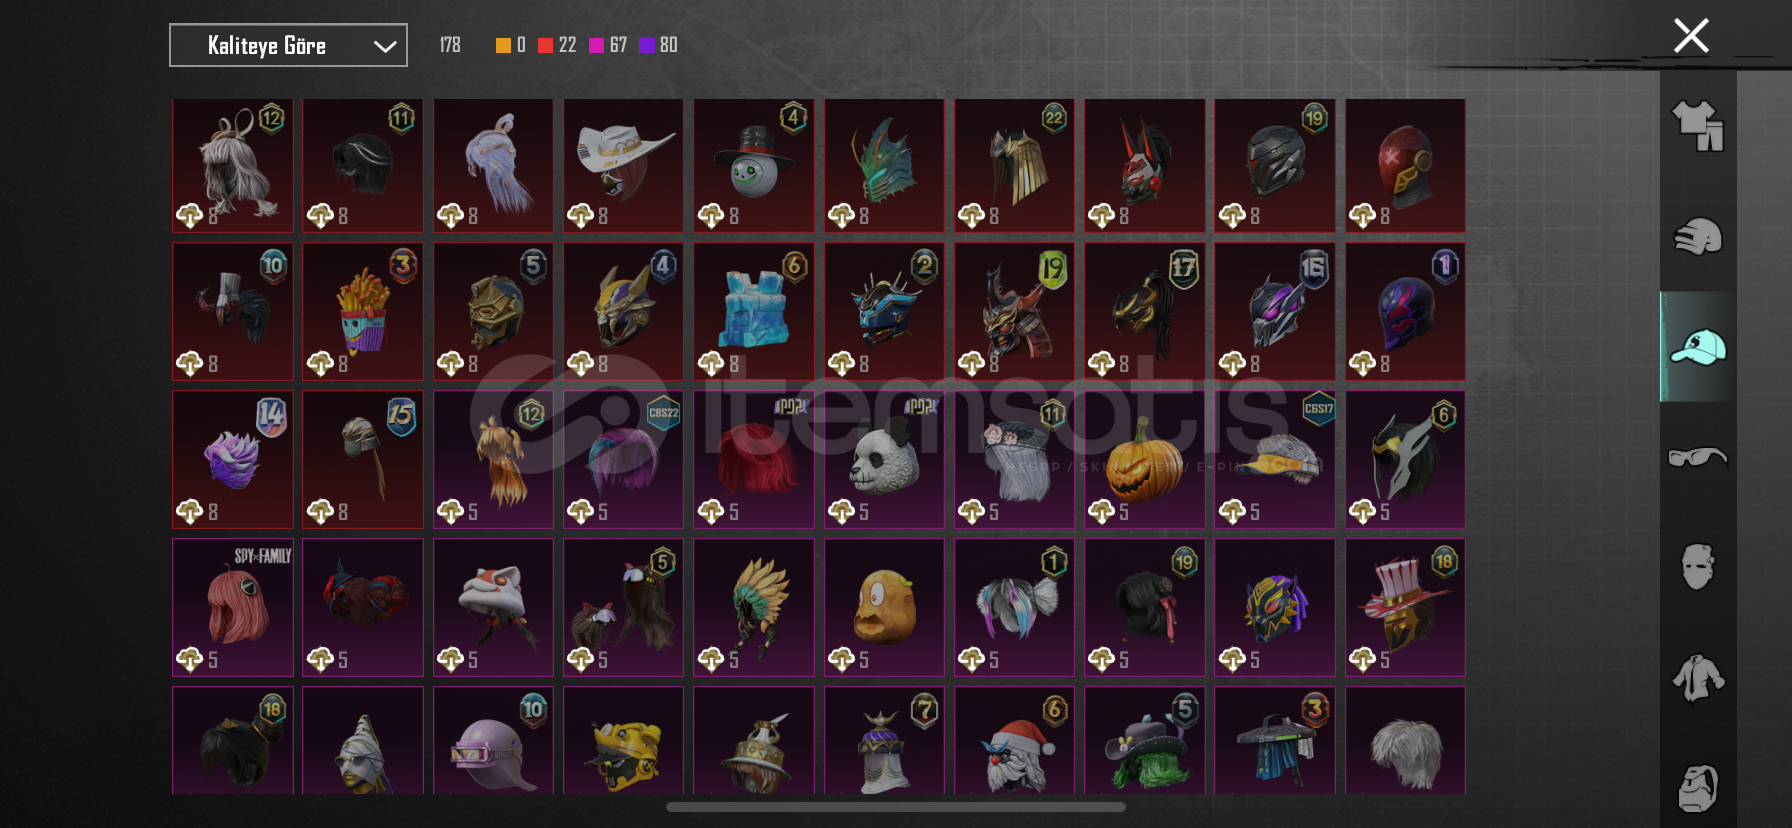Viewport: 1792px width, 828px height.
Task: Pick the ice block helmet item
Action: coord(754,312)
